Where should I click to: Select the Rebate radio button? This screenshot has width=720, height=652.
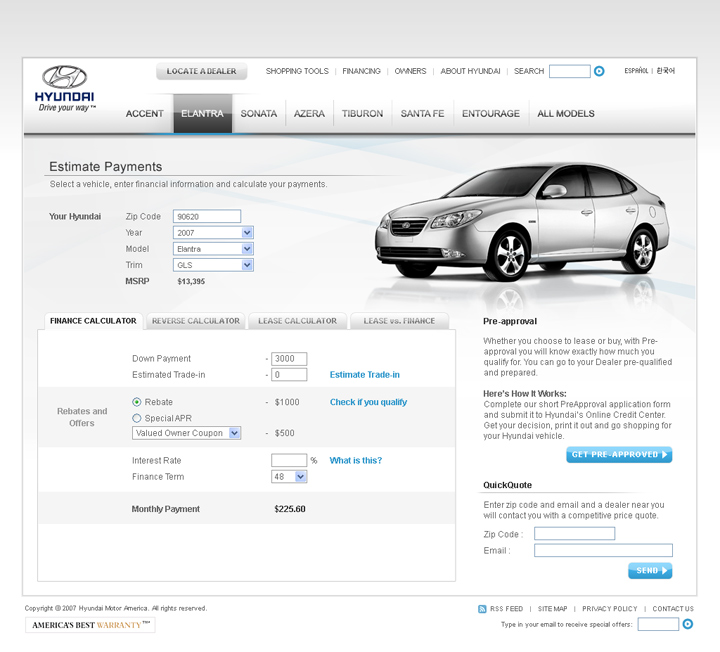pos(137,402)
